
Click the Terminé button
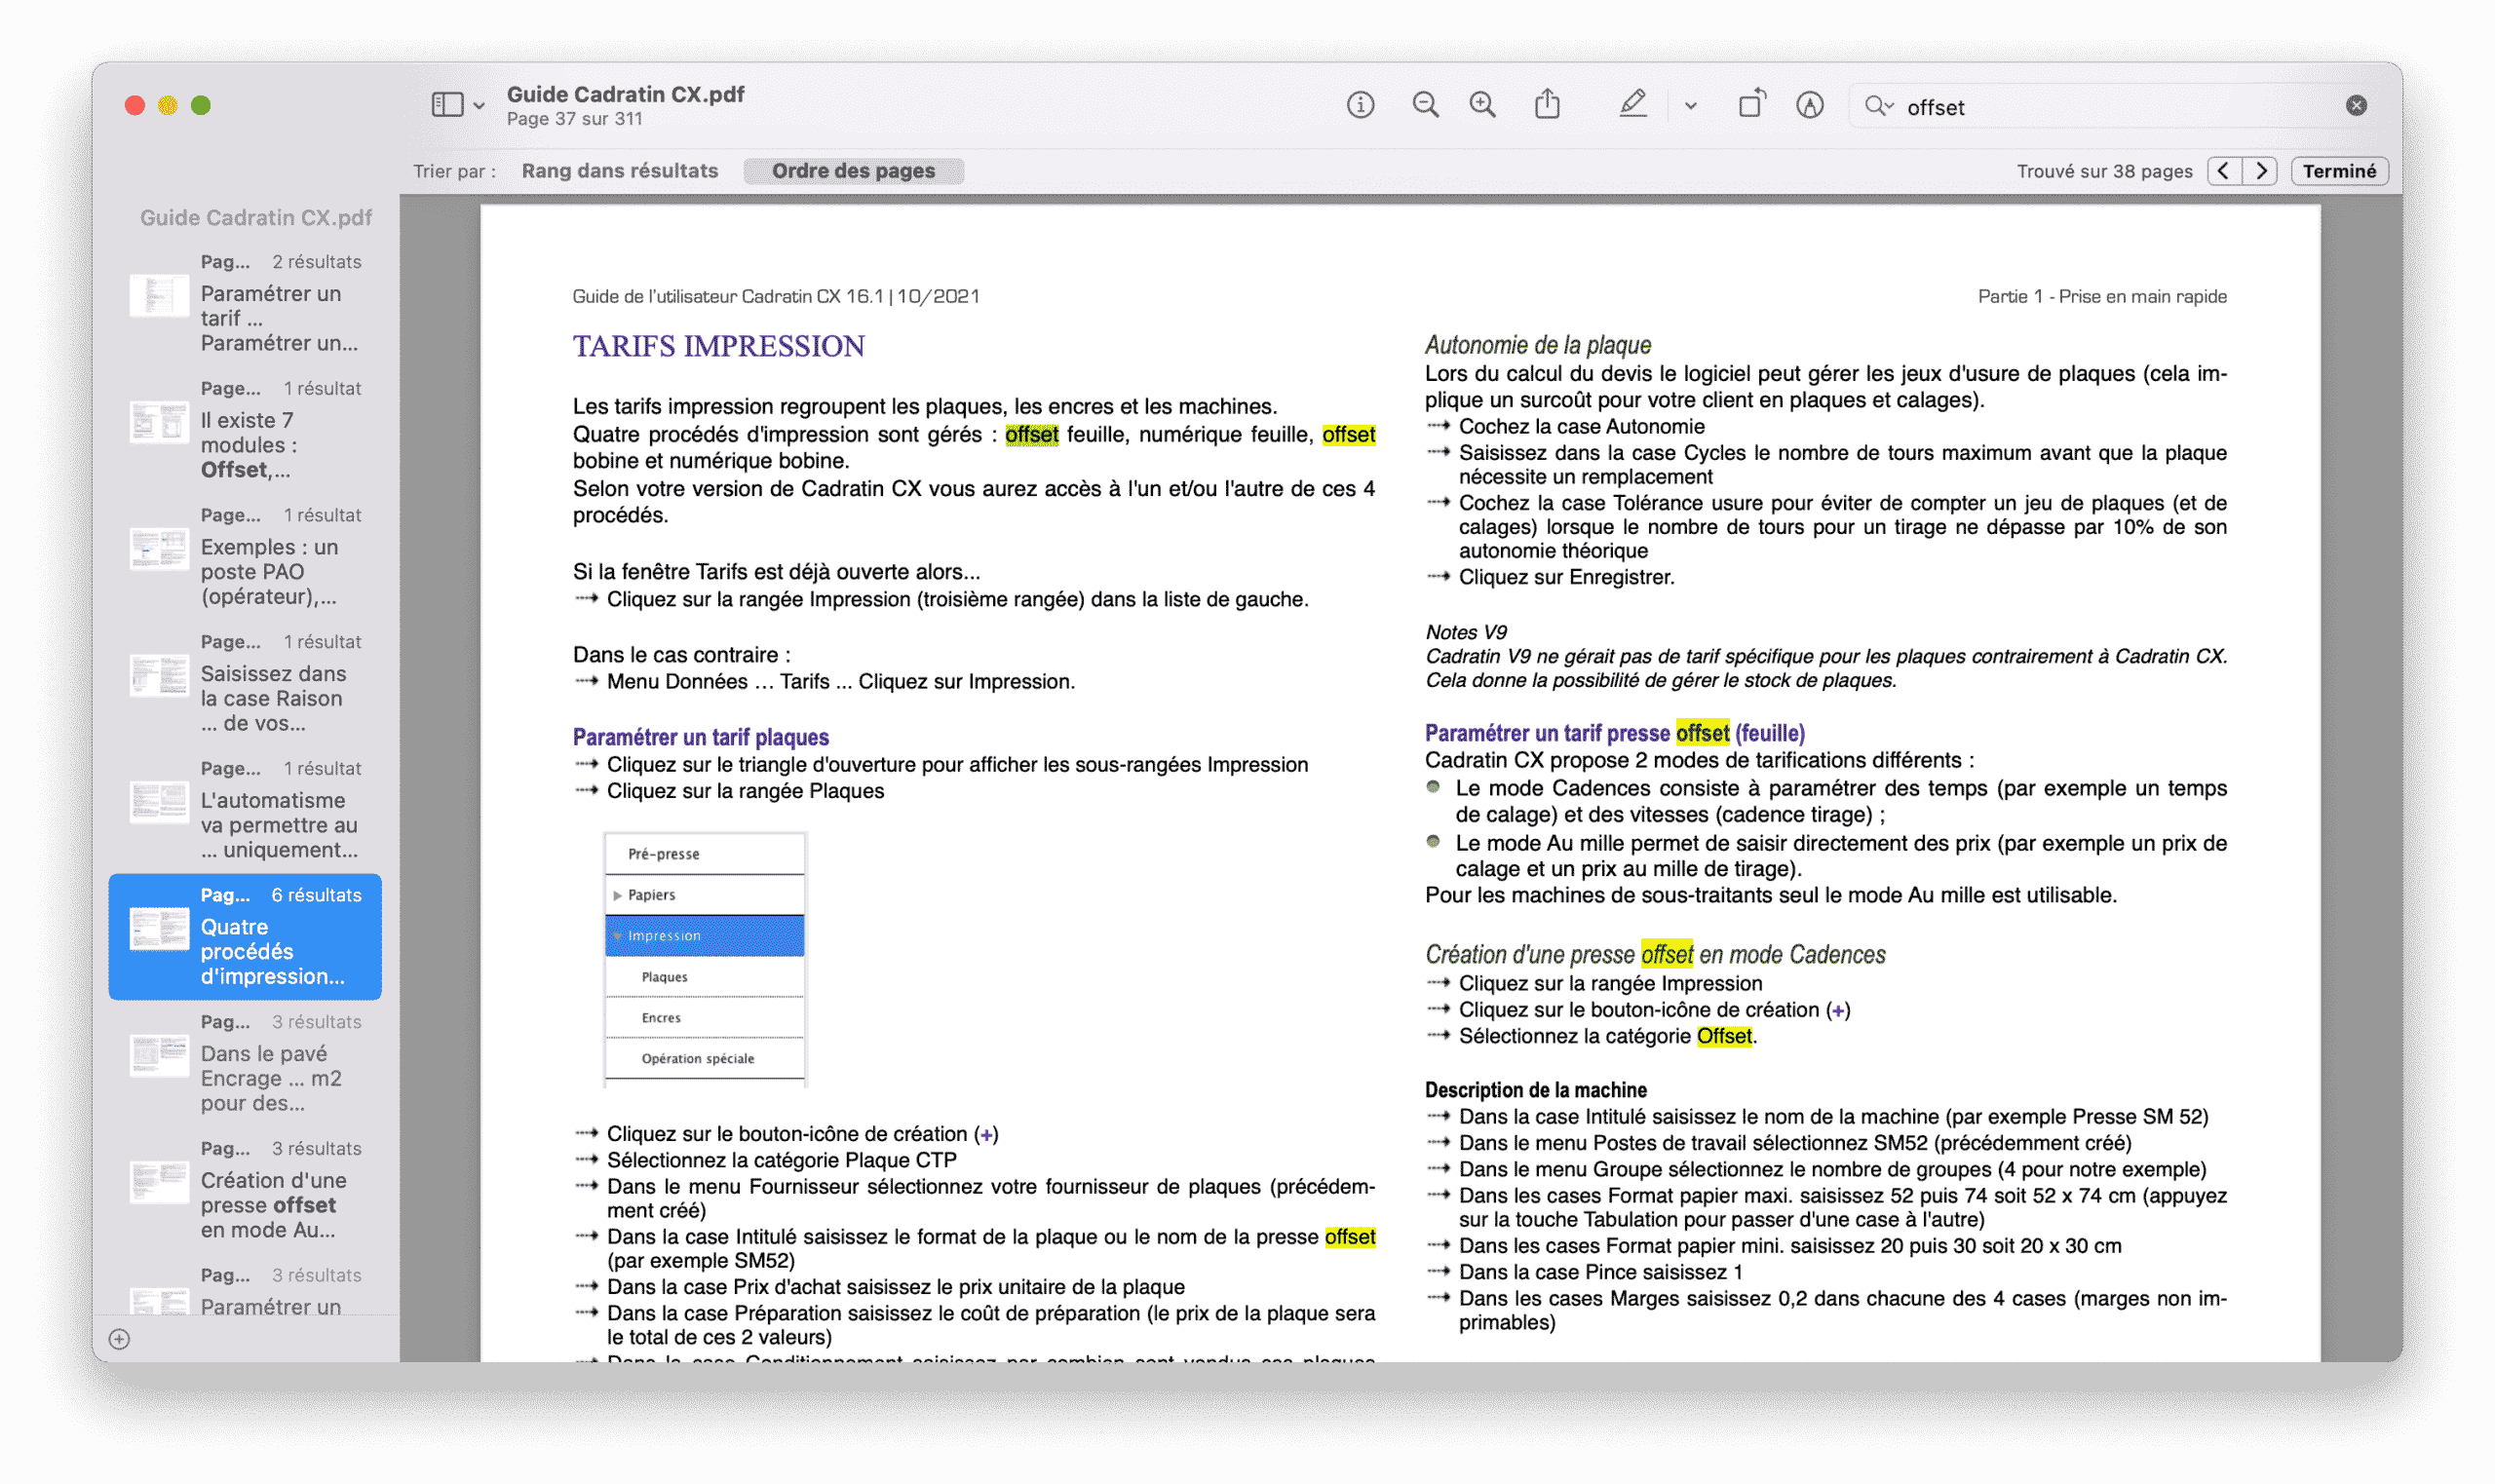pyautogui.click(x=2339, y=171)
